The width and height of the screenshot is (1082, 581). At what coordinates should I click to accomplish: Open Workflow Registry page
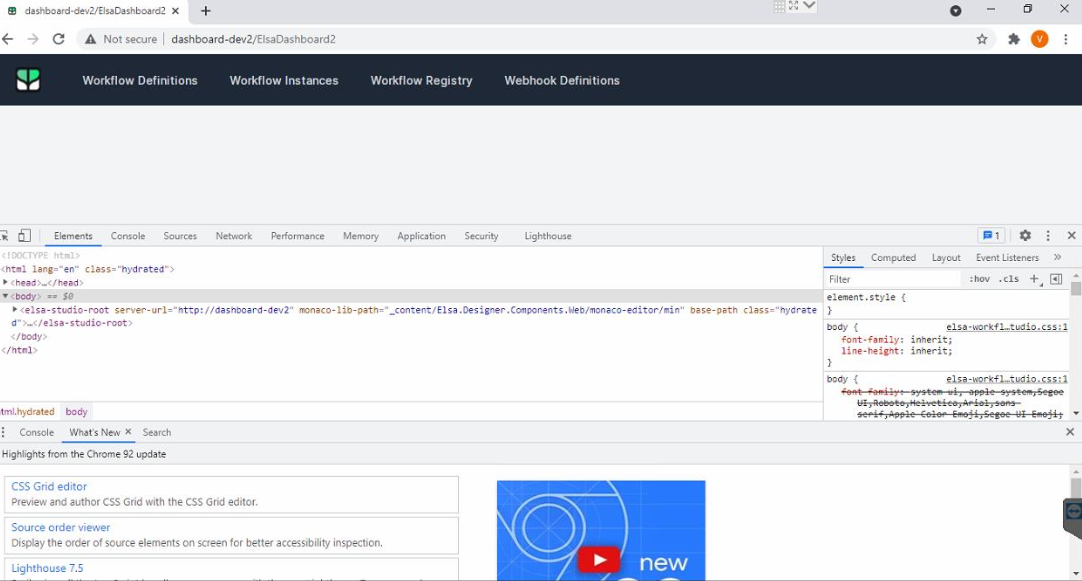point(422,81)
